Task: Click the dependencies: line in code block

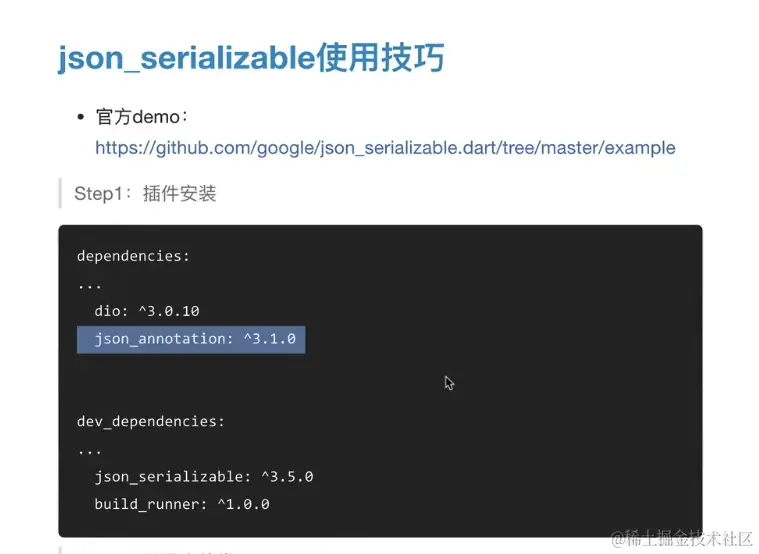Action: (133, 256)
